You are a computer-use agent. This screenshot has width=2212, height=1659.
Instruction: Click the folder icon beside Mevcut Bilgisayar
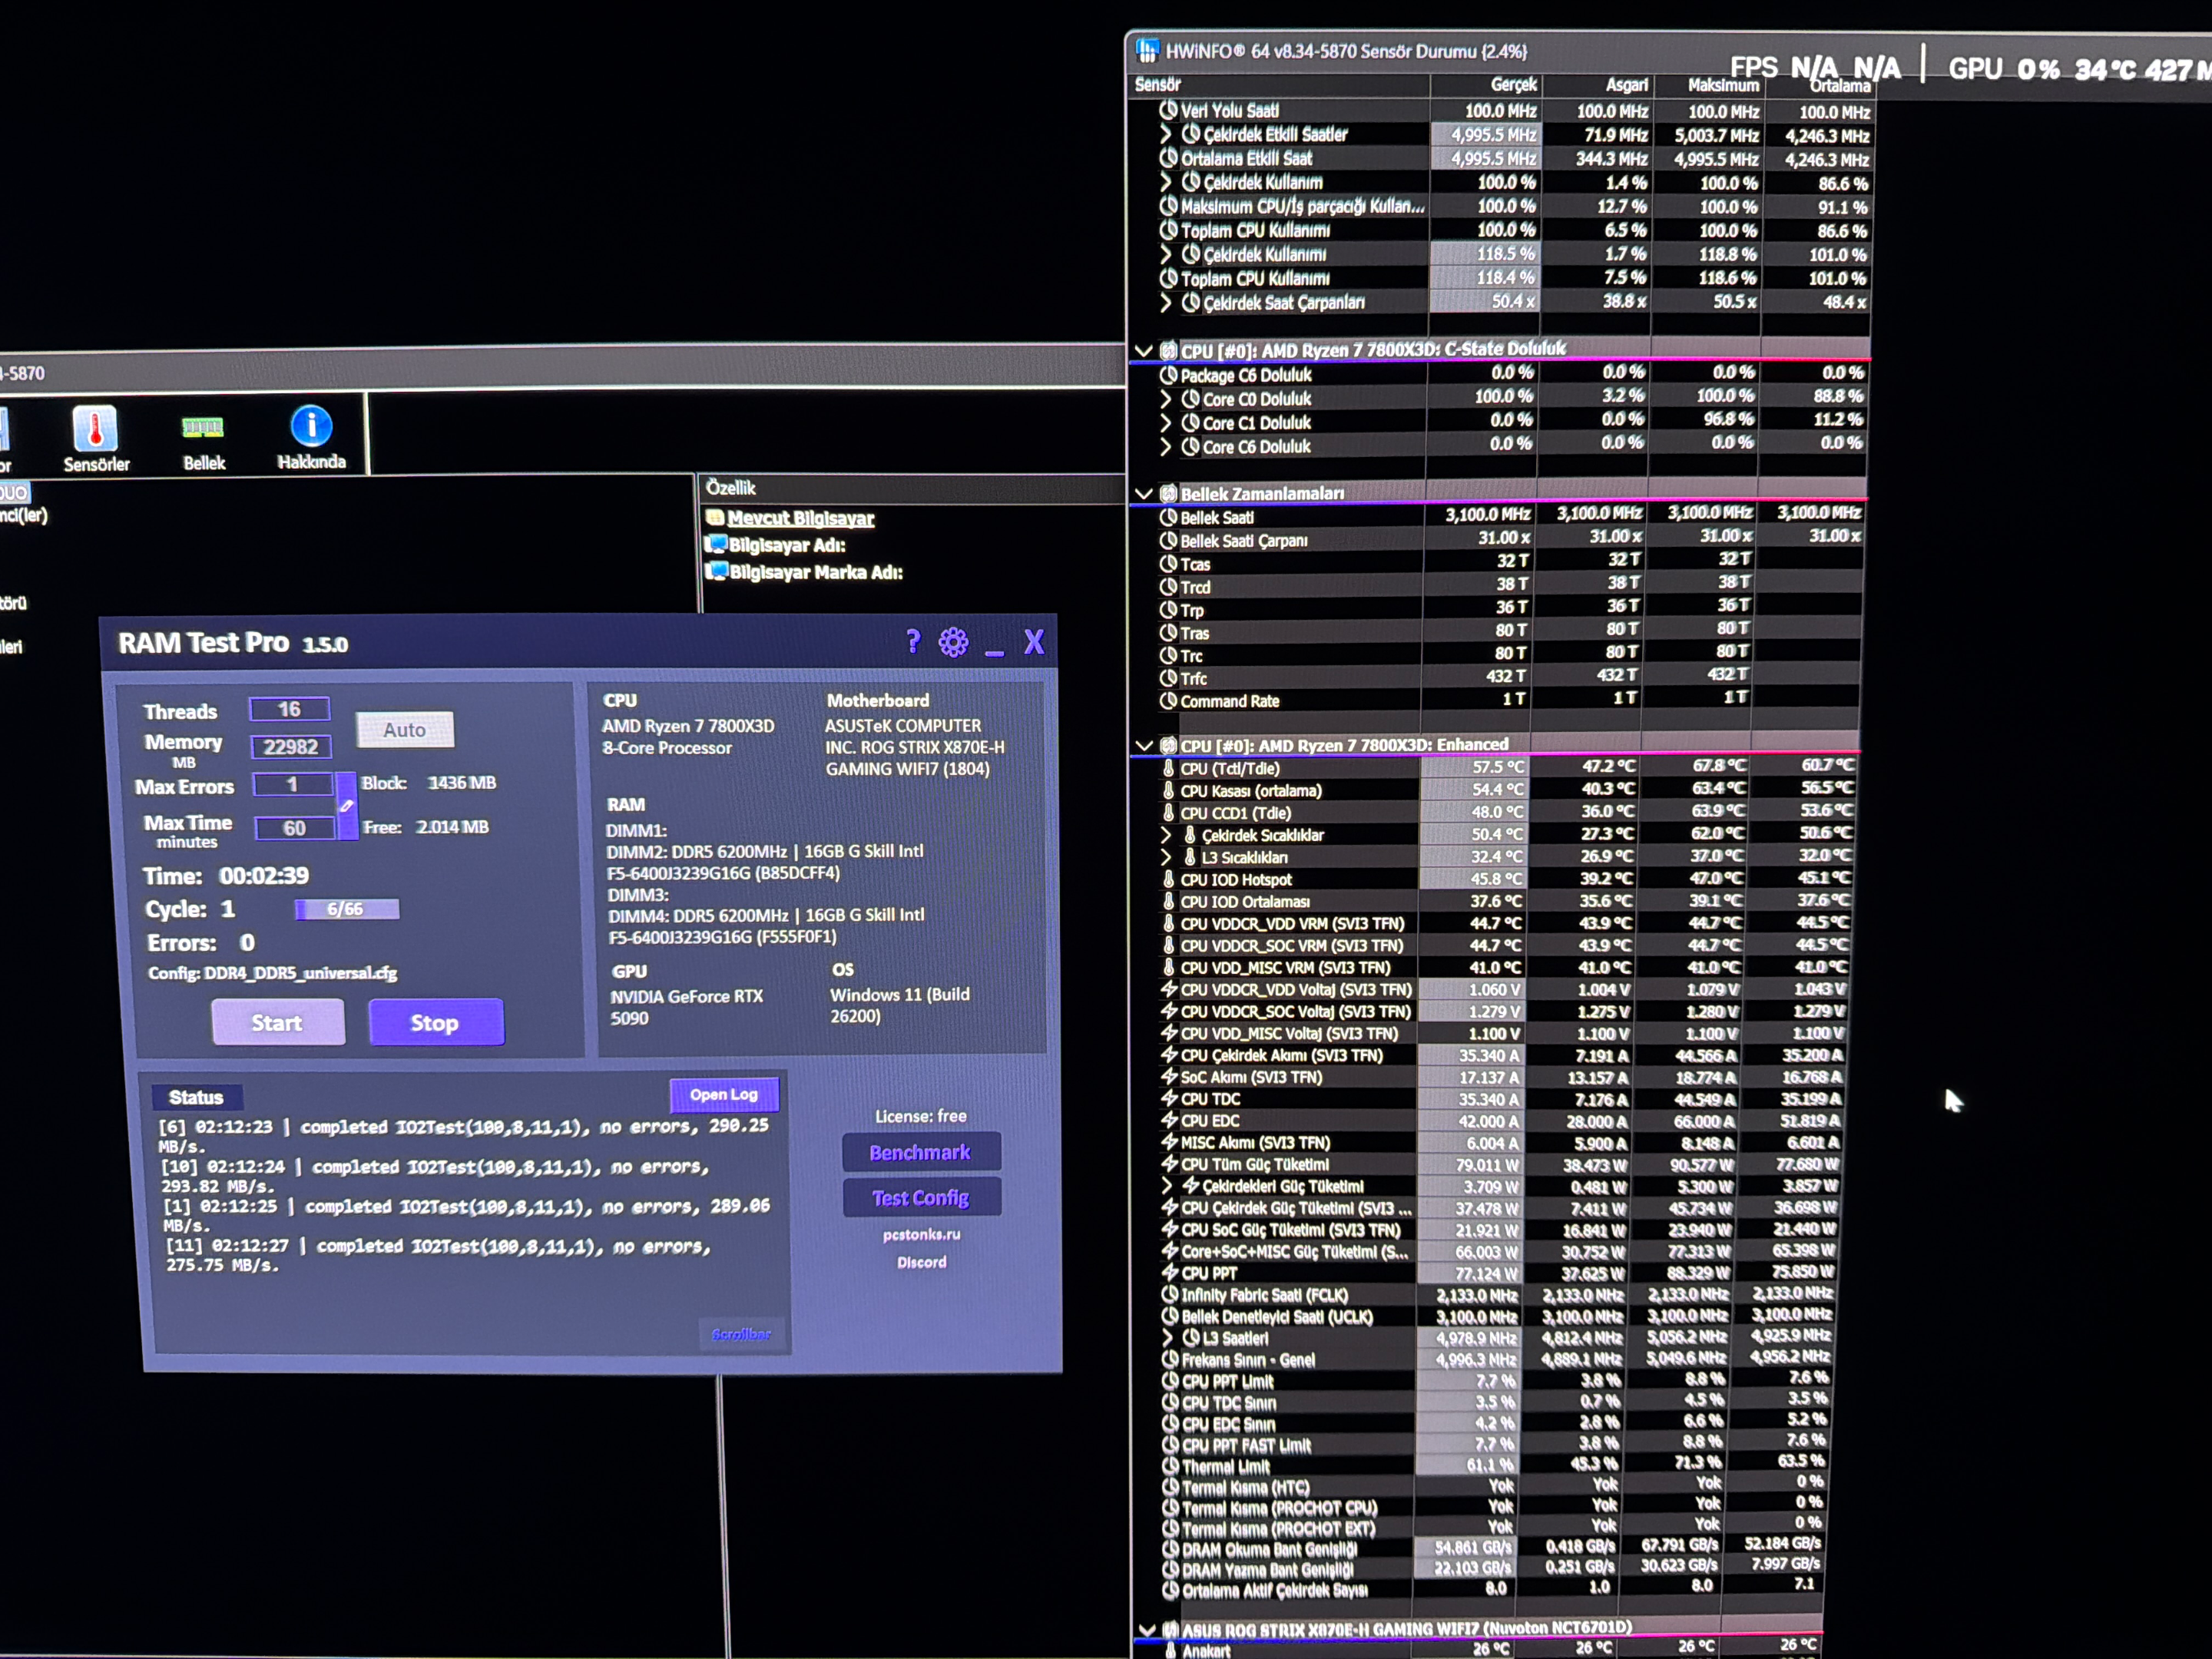(x=714, y=518)
